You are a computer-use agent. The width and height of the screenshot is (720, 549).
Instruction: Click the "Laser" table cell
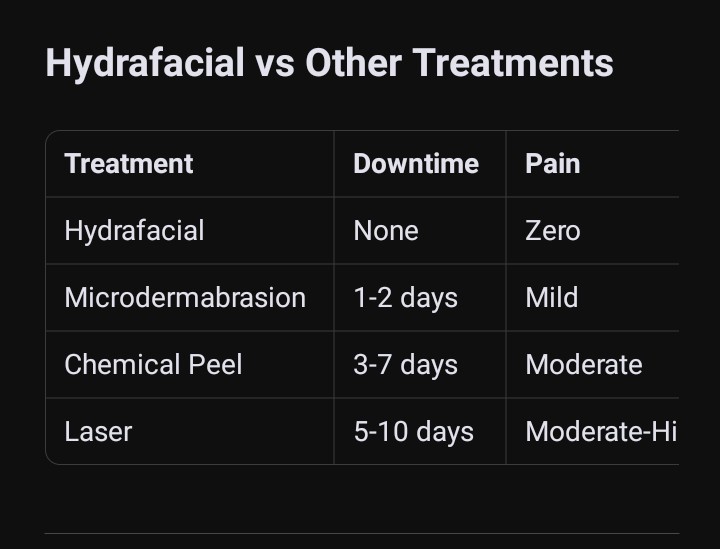pyautogui.click(x=98, y=432)
